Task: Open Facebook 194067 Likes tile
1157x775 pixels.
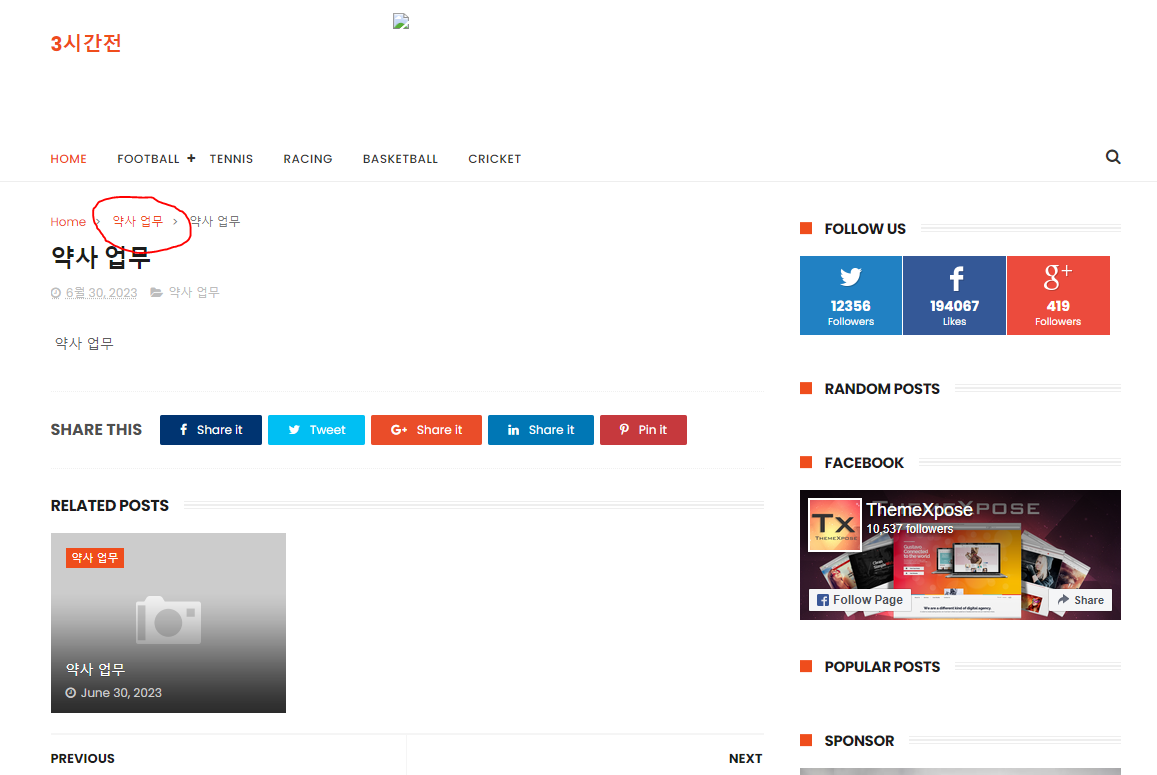Action: pos(954,295)
